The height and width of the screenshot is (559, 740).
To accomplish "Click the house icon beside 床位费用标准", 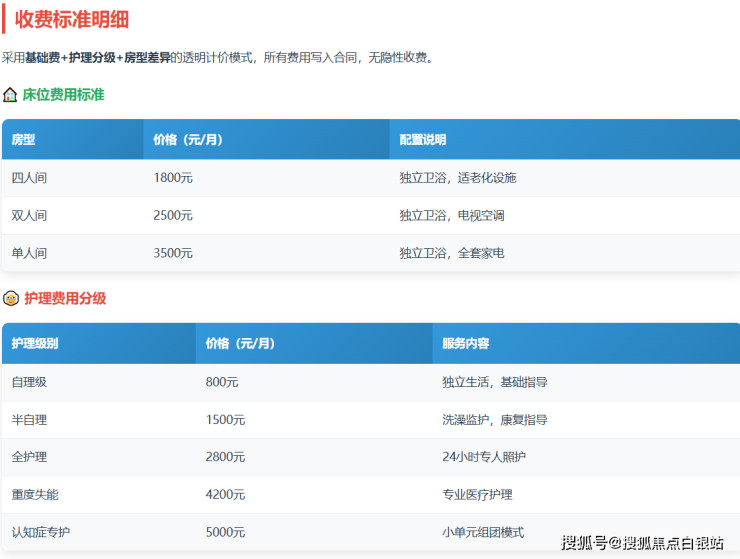I will point(10,95).
